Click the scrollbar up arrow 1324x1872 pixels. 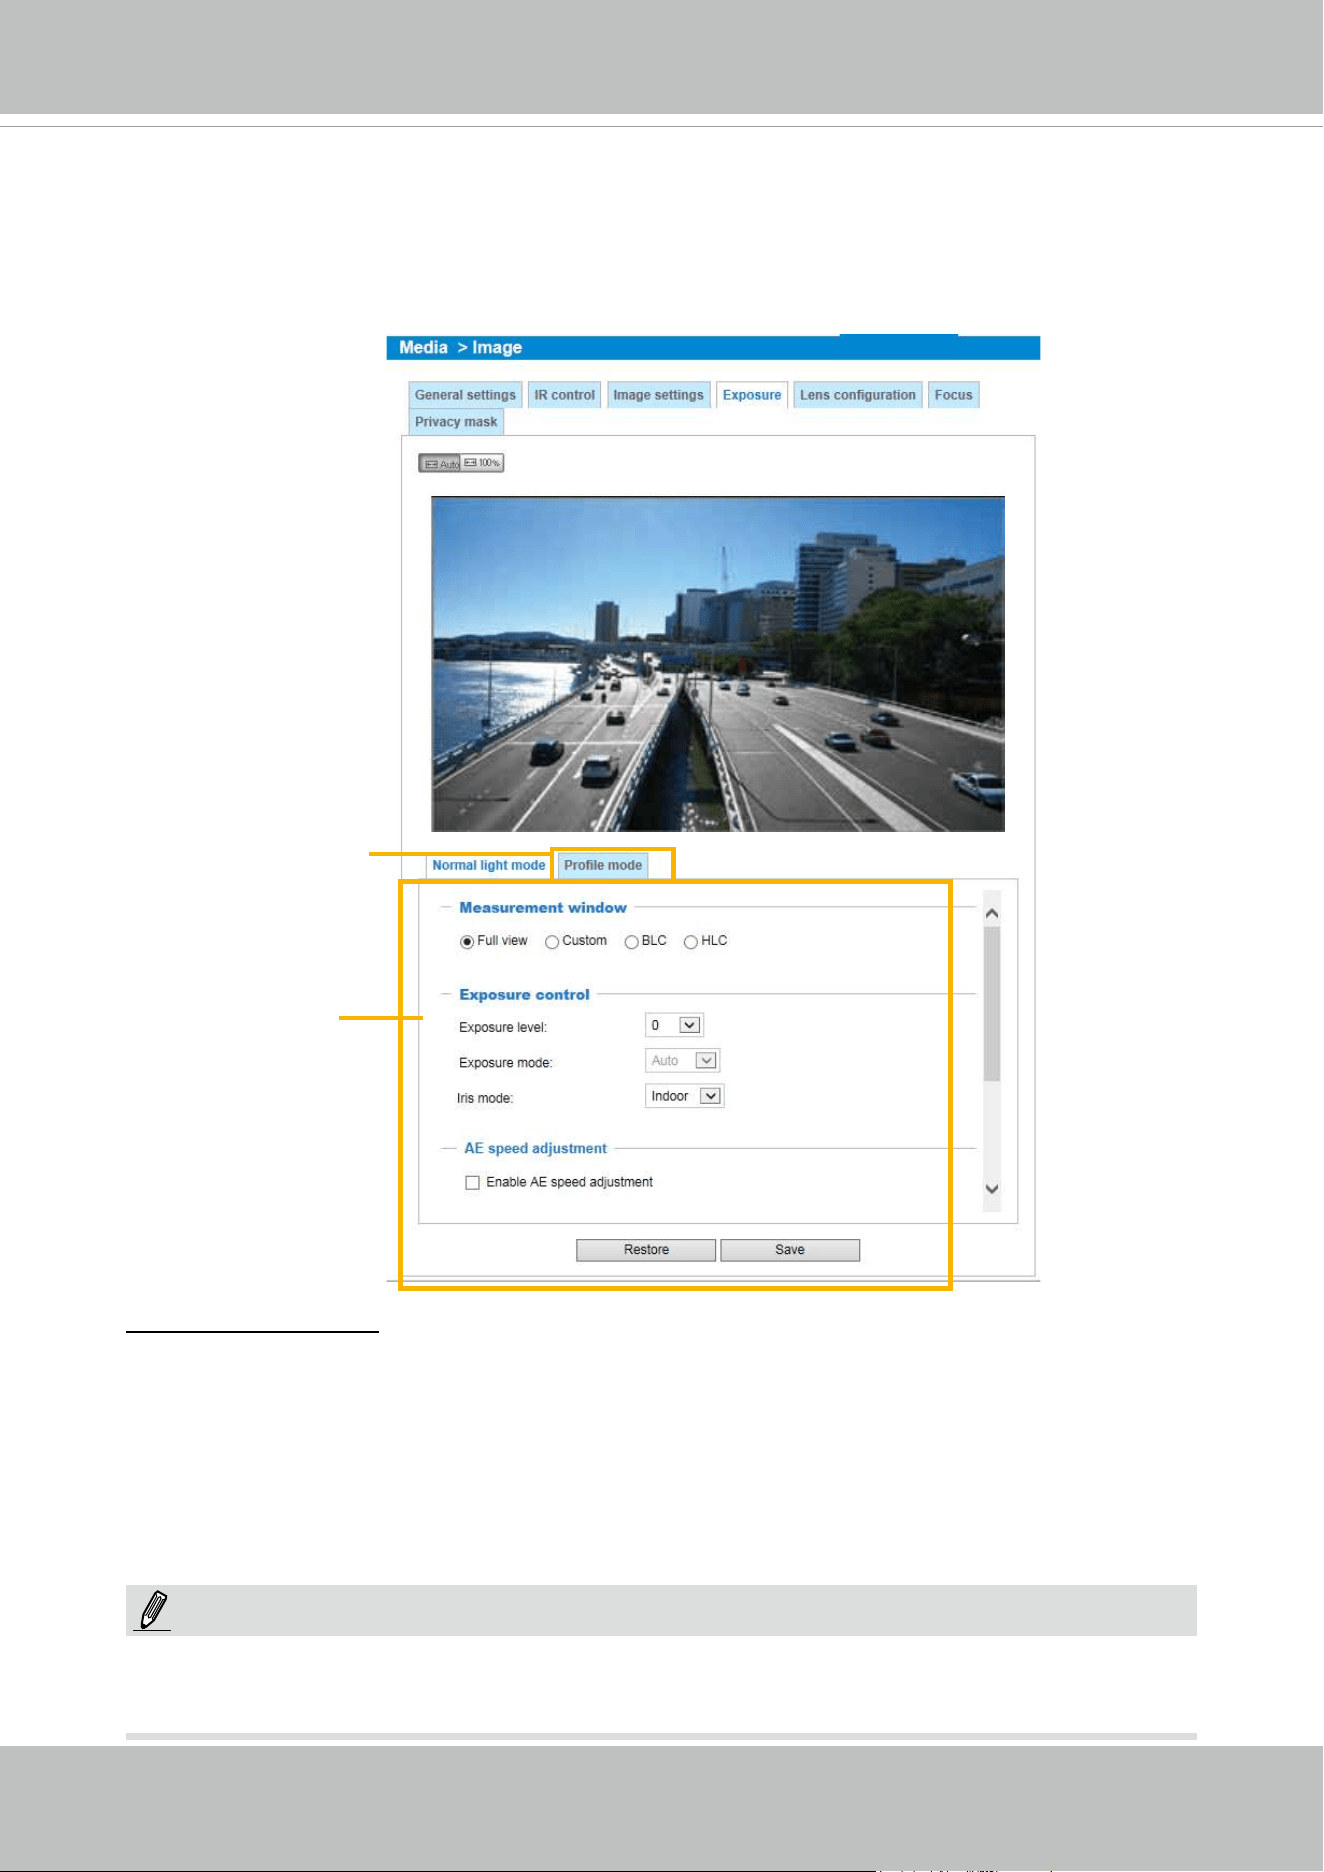pyautogui.click(x=992, y=913)
